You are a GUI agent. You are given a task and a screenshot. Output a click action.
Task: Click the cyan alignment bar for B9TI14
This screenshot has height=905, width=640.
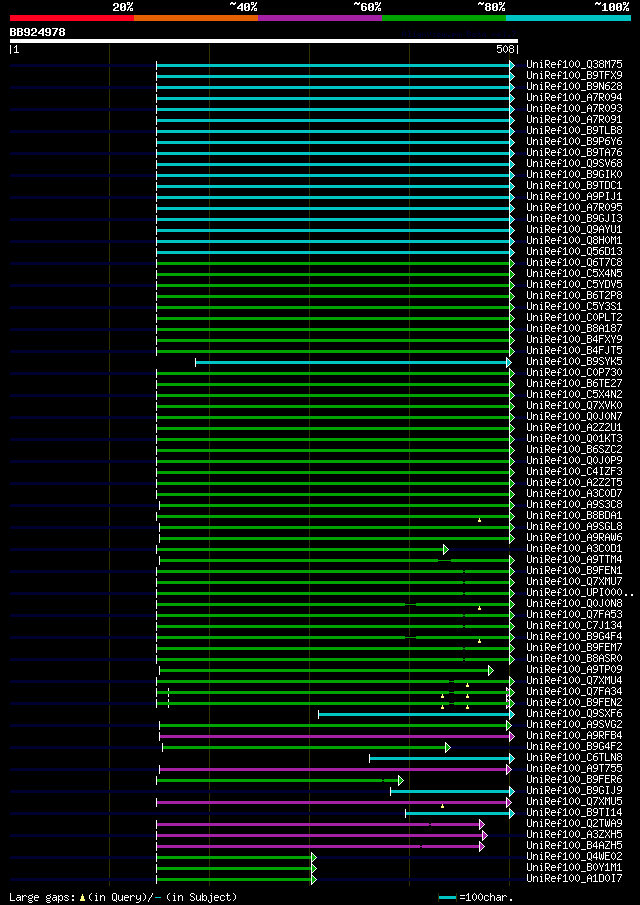point(460,814)
